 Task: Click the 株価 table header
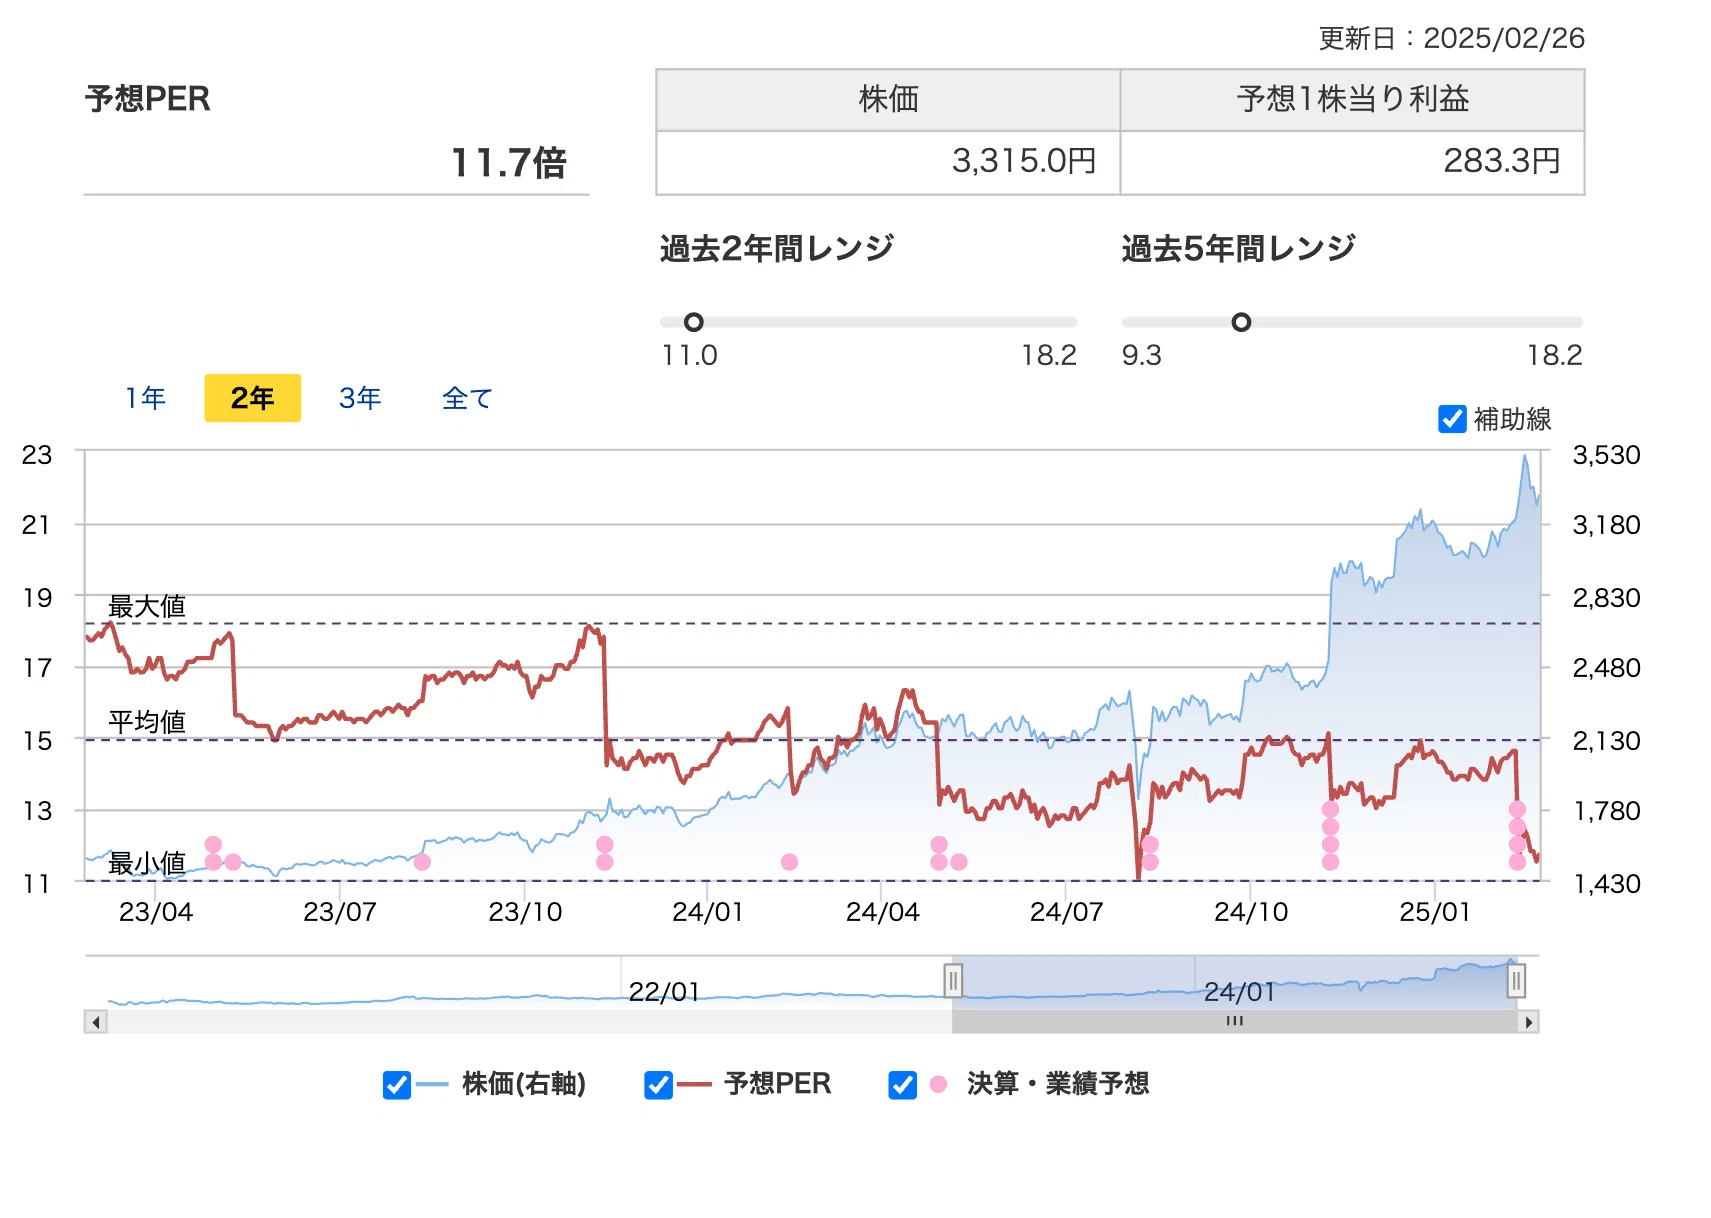point(888,100)
